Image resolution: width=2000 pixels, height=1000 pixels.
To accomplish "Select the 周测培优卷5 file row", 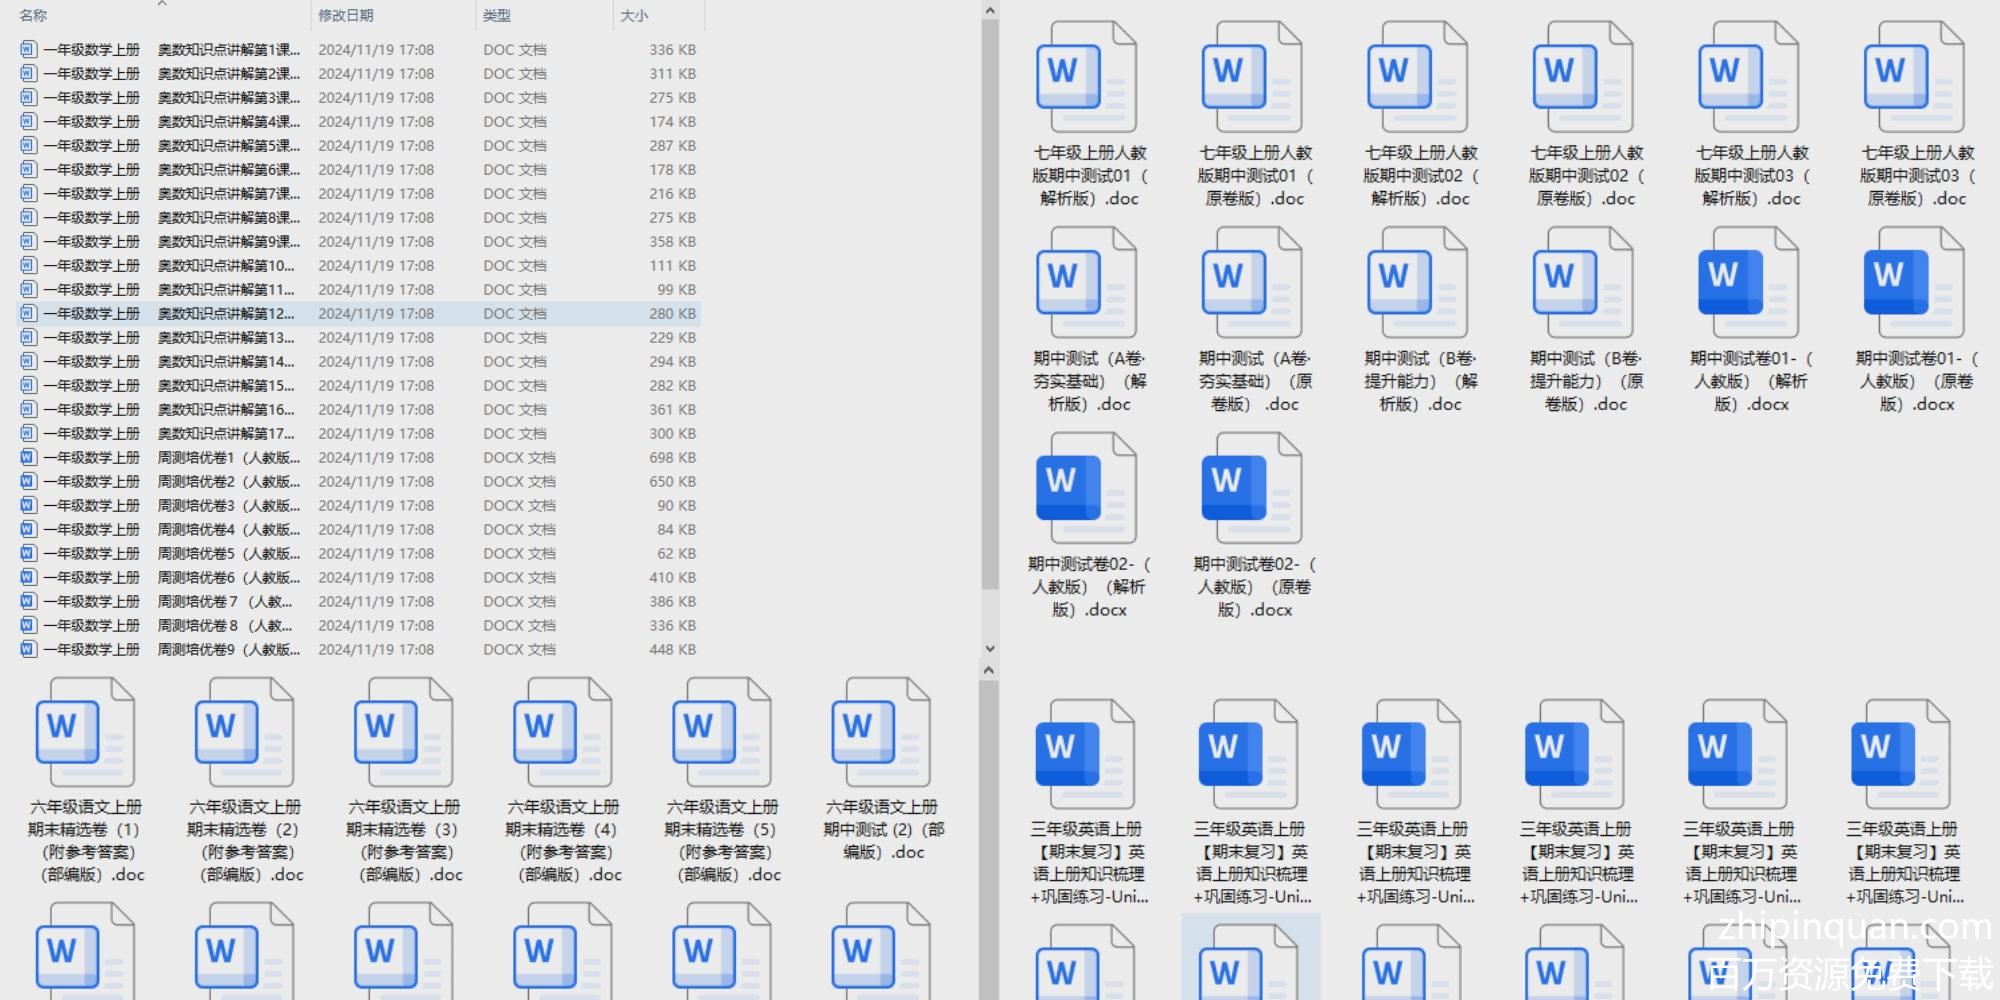I will point(228,554).
